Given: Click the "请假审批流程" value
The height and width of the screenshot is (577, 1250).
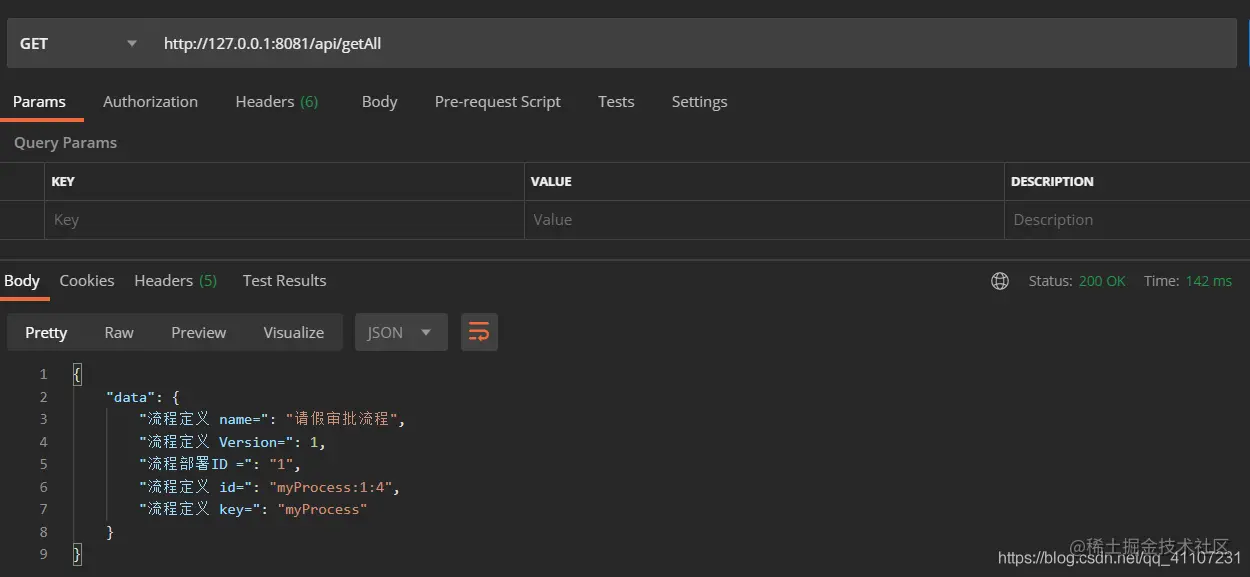Looking at the screenshot, I should pyautogui.click(x=343, y=419).
